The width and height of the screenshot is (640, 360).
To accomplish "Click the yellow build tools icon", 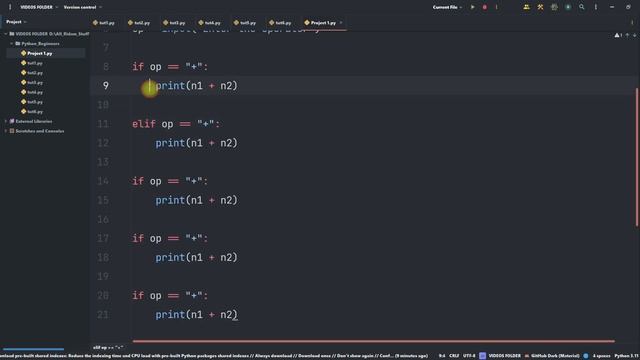I will pyautogui.click(x=540, y=7).
